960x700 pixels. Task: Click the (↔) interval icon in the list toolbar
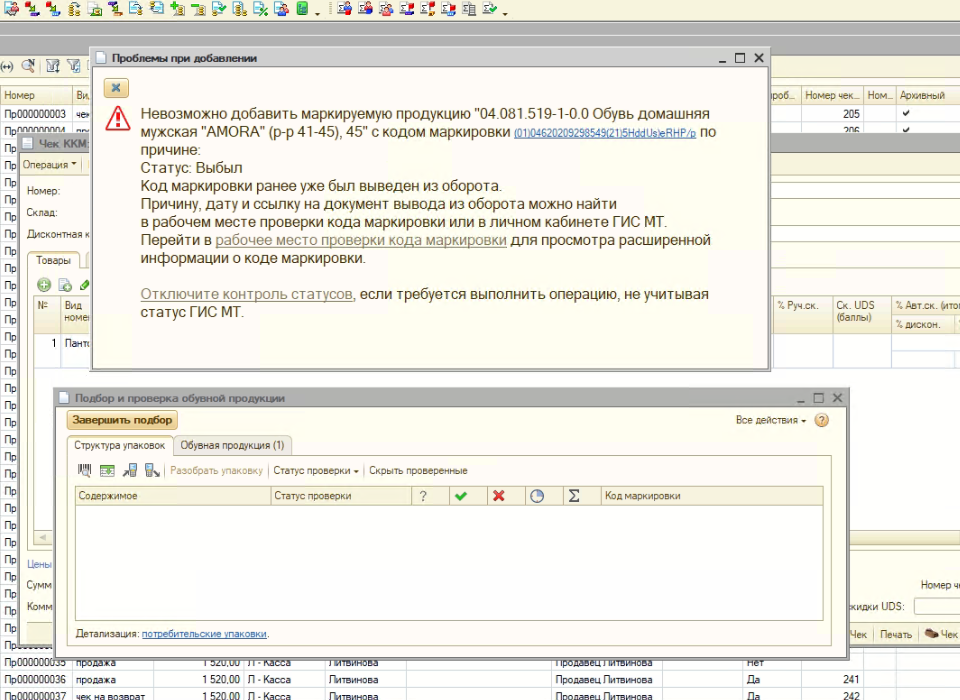coord(7,66)
